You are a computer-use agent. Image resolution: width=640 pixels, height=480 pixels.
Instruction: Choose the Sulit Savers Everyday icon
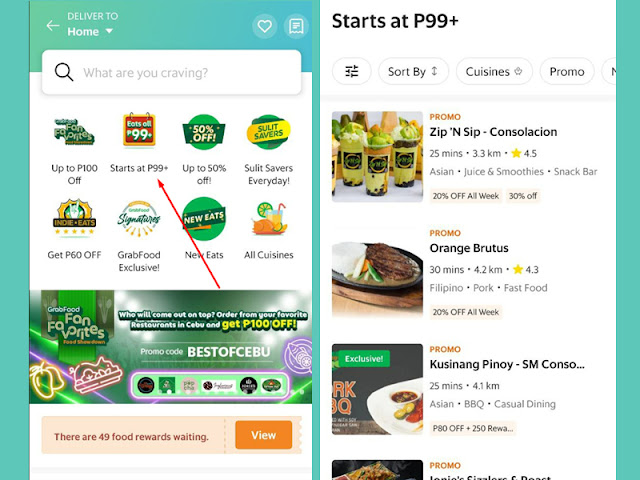coord(268,132)
